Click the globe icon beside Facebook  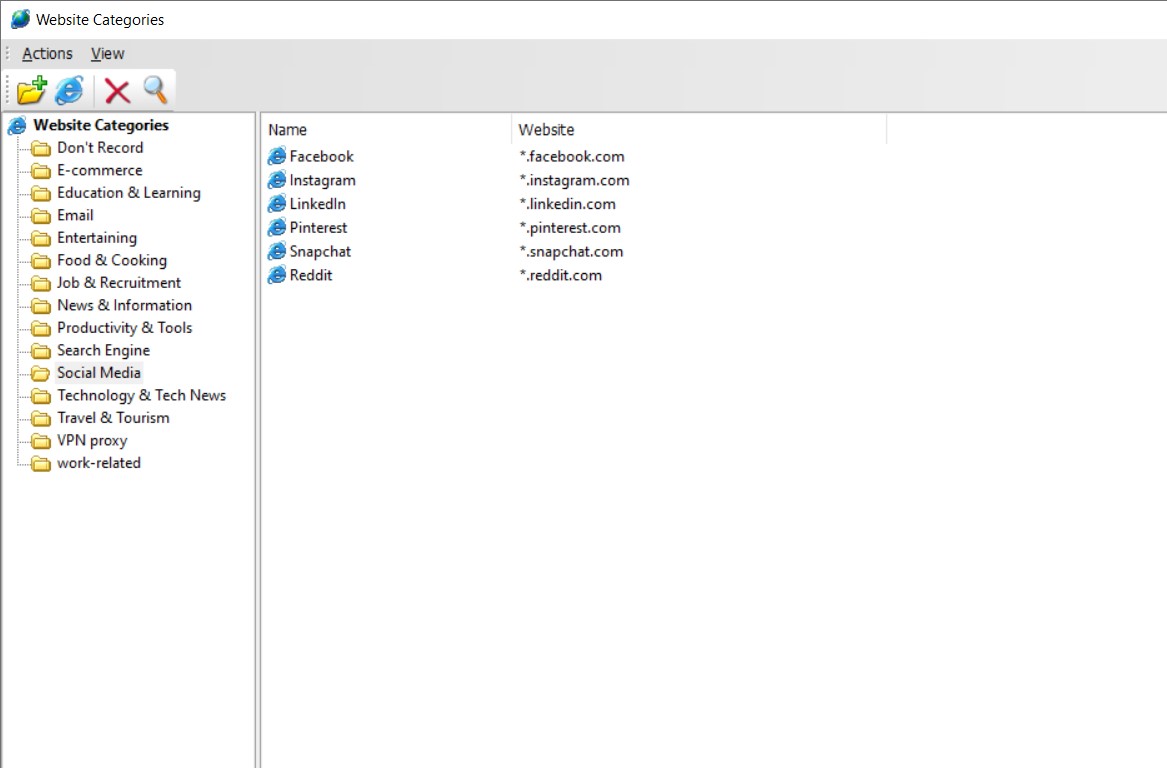tap(277, 156)
